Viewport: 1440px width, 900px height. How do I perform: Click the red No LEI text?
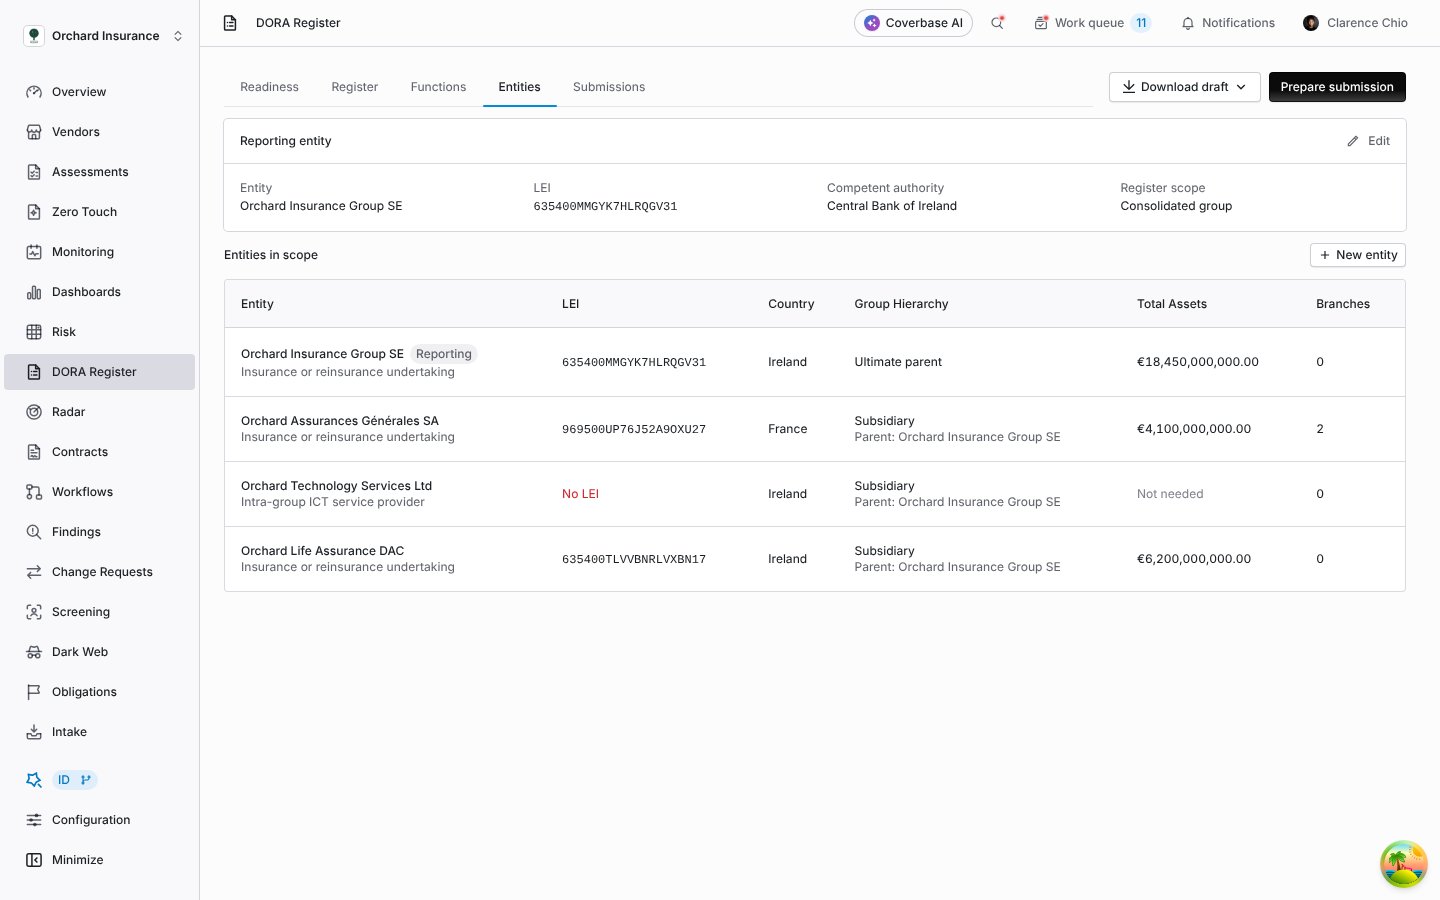[x=580, y=494]
